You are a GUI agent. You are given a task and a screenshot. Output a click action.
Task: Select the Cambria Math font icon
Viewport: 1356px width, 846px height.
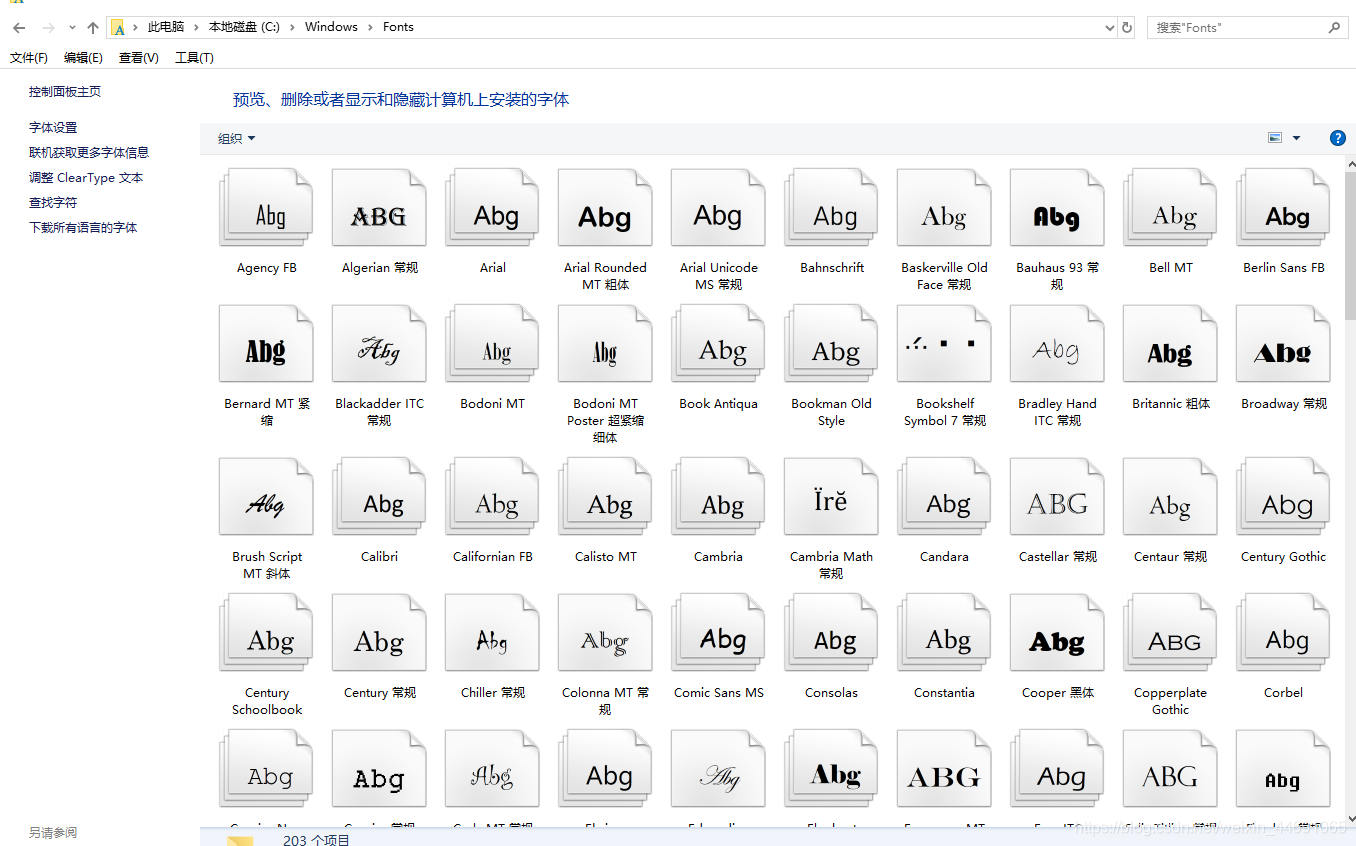tap(831, 497)
